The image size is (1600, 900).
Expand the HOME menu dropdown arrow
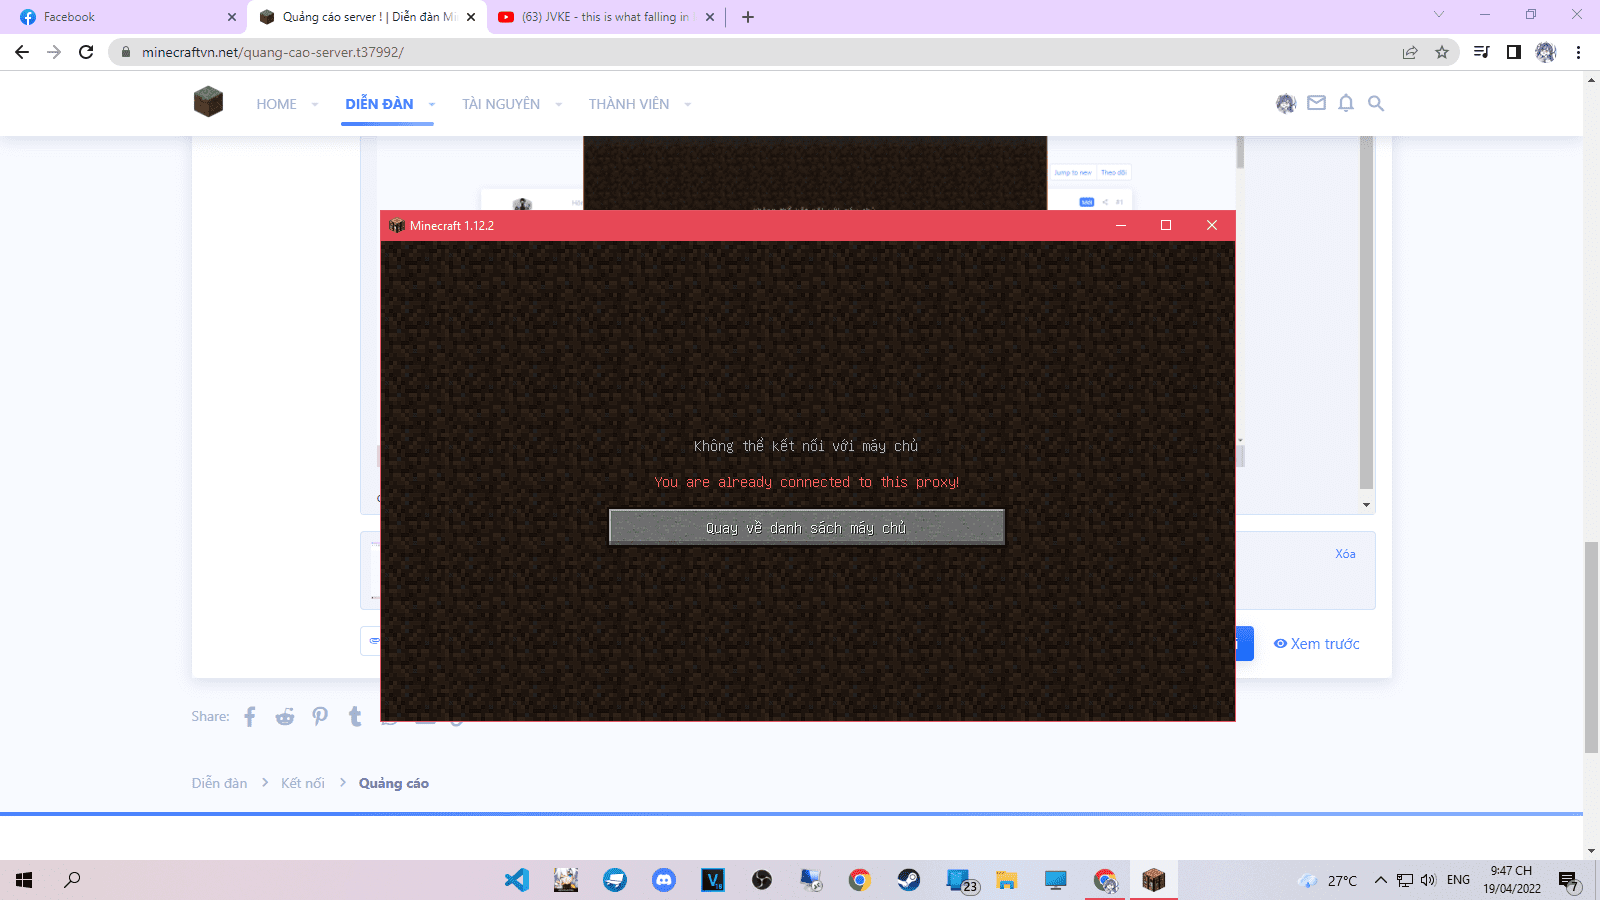point(315,105)
